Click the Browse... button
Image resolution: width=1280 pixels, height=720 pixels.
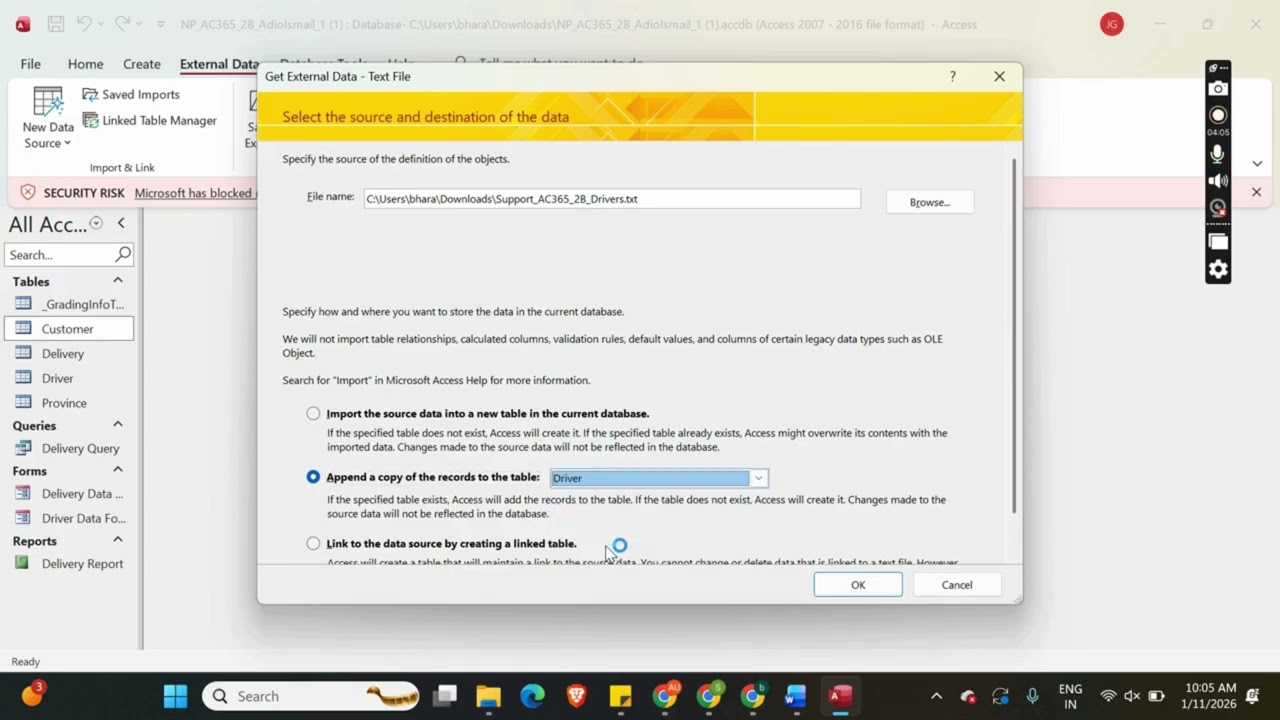coord(930,202)
